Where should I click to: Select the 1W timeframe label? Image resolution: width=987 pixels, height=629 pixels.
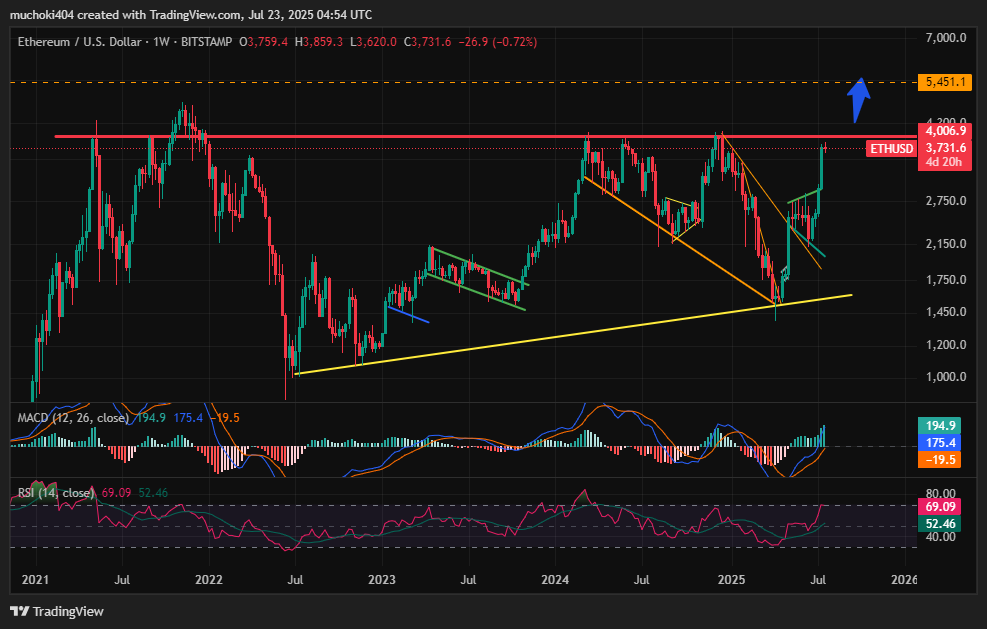(161, 42)
